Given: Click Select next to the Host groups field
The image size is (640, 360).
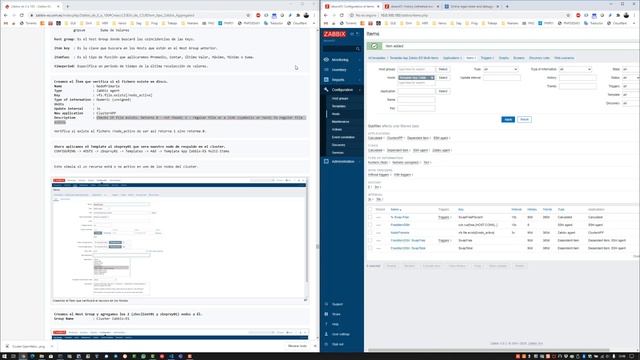Looking at the screenshot, I should pos(443,69).
